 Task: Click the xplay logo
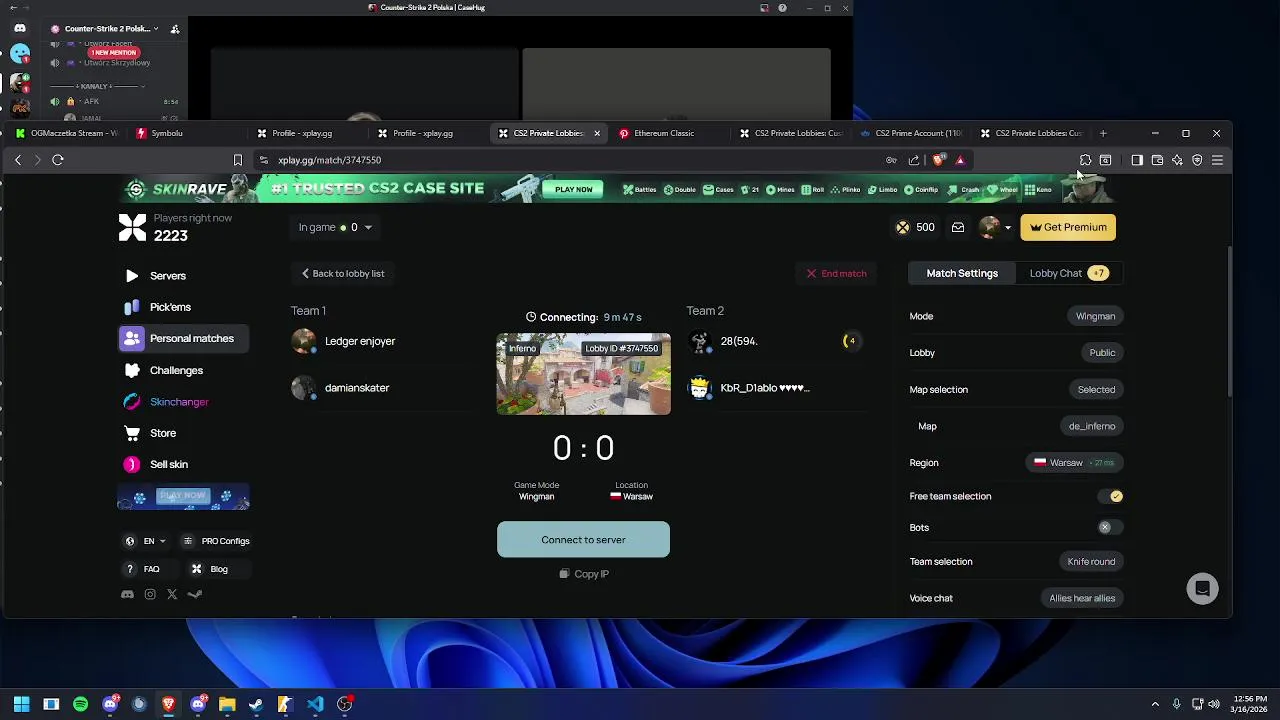coord(132,227)
